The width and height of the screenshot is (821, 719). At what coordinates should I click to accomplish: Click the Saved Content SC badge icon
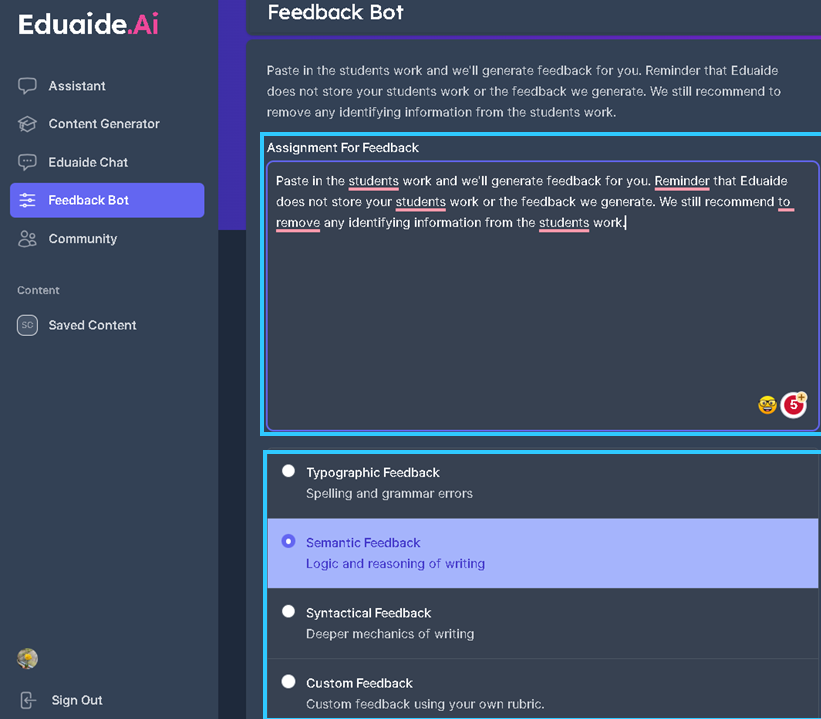27,325
